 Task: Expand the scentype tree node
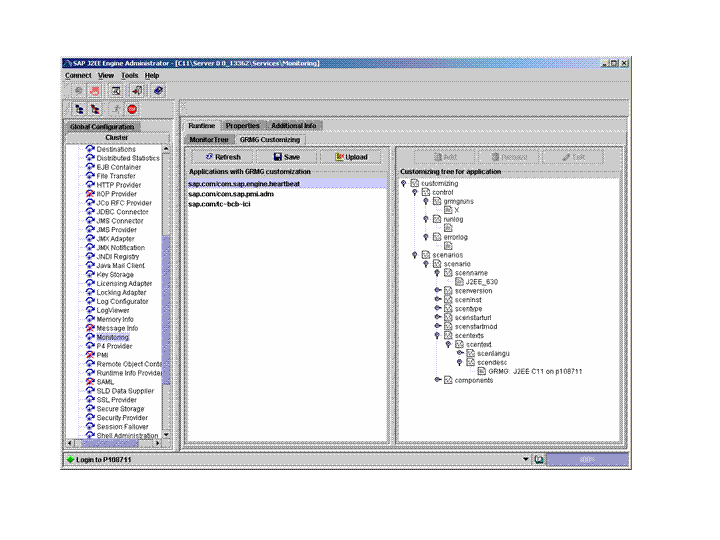pos(438,309)
